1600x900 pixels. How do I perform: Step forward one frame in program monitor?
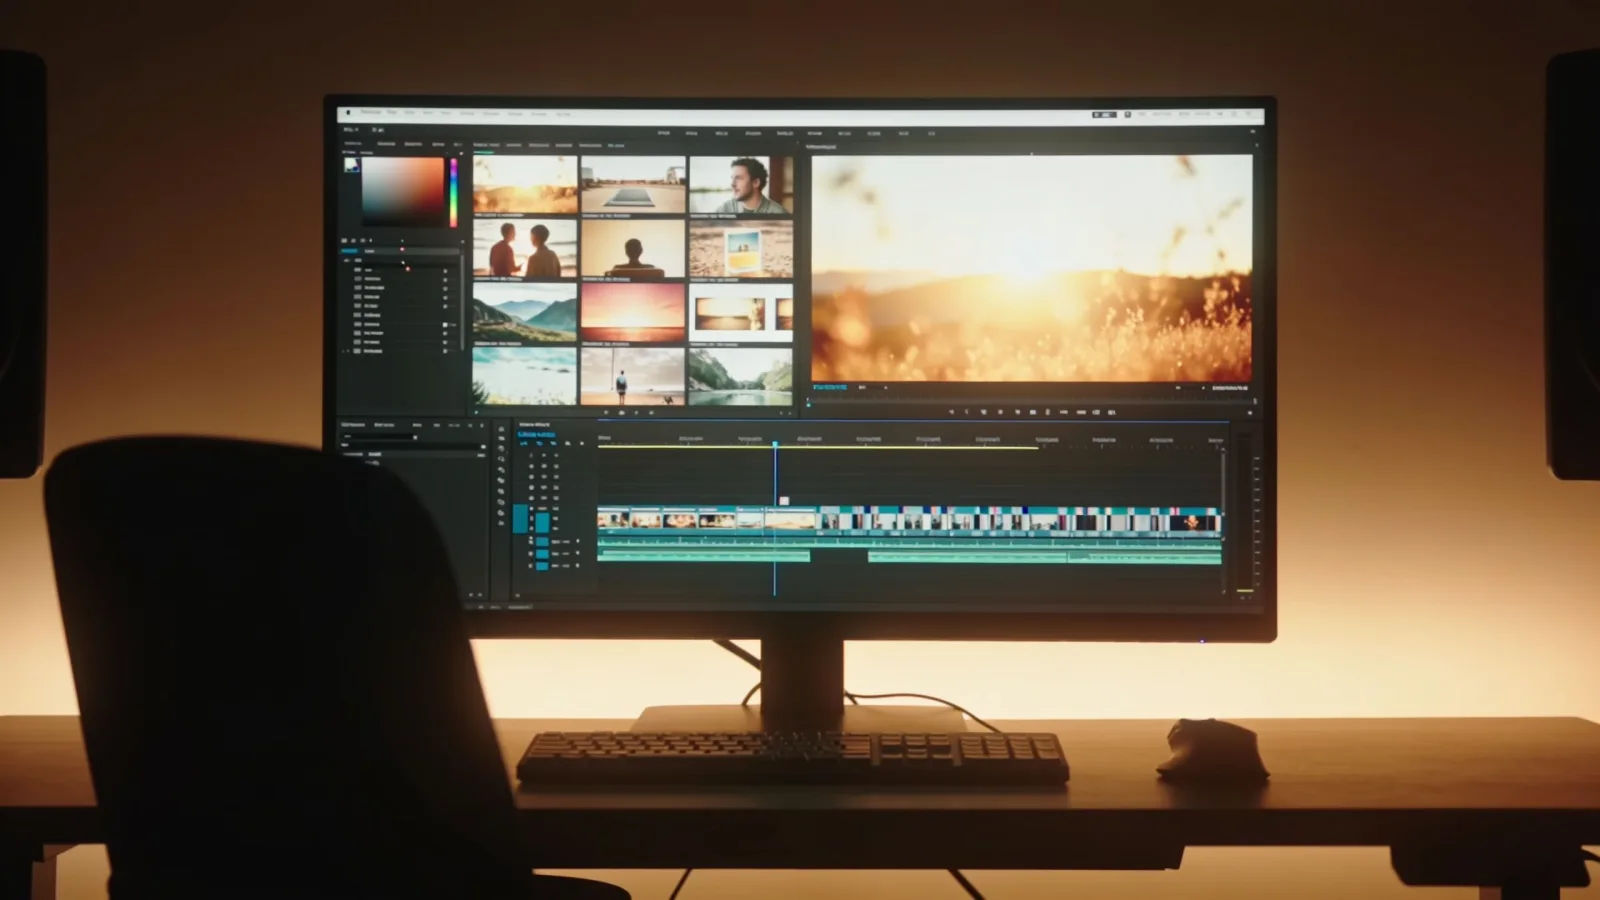click(x=1048, y=412)
